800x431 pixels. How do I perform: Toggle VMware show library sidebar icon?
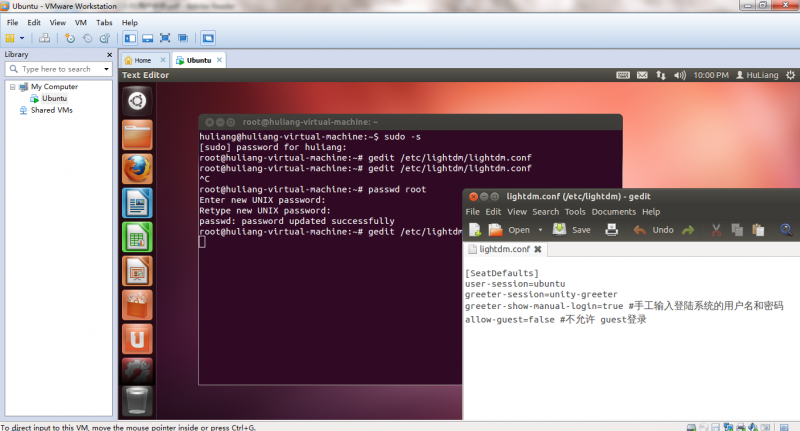click(130, 38)
